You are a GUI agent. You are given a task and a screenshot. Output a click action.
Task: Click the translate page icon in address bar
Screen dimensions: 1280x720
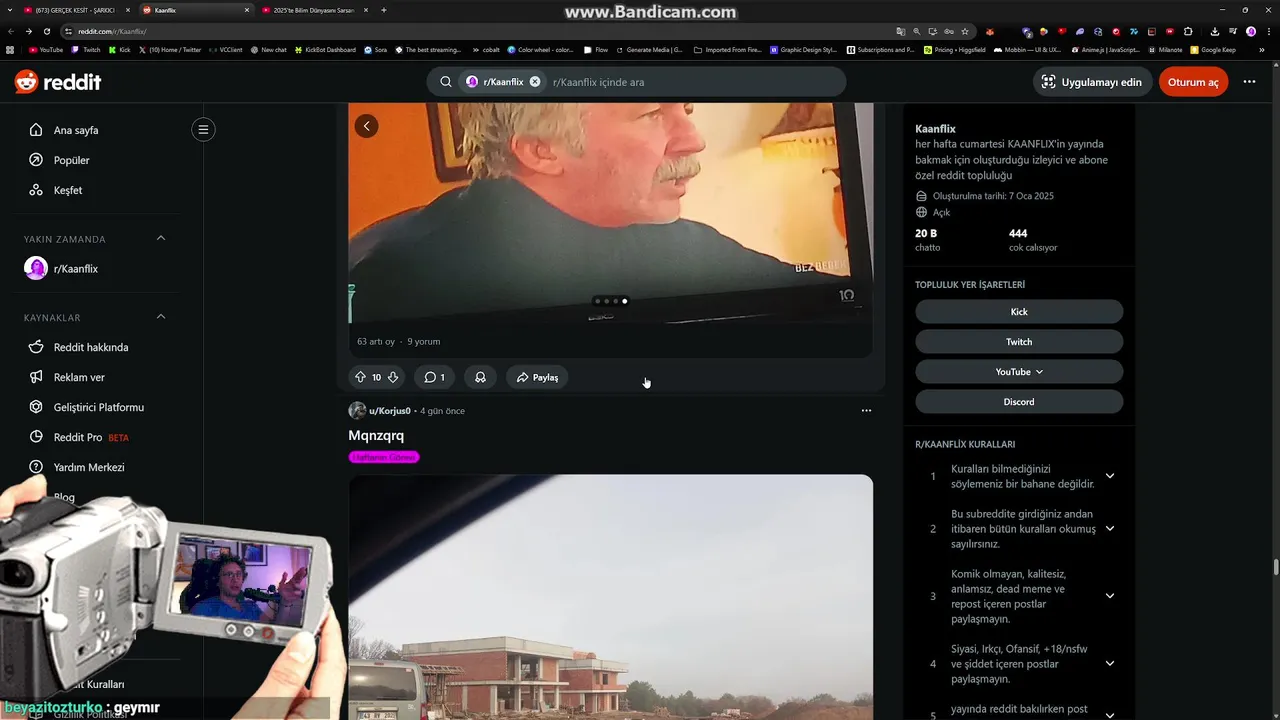900,31
